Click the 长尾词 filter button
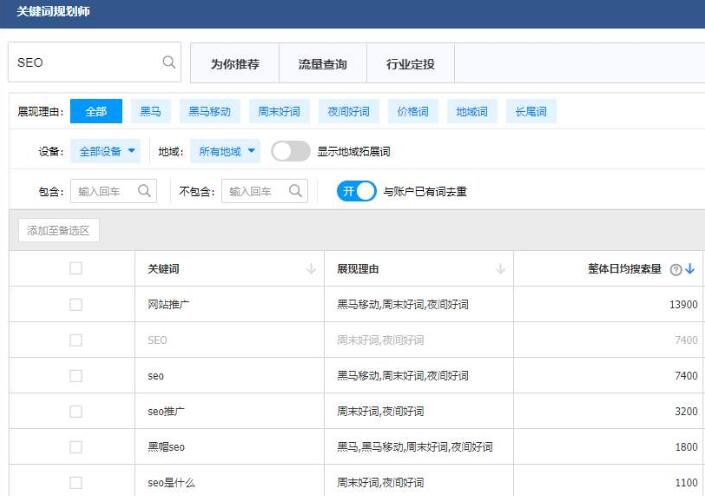The image size is (705, 496). pyautogui.click(x=530, y=111)
